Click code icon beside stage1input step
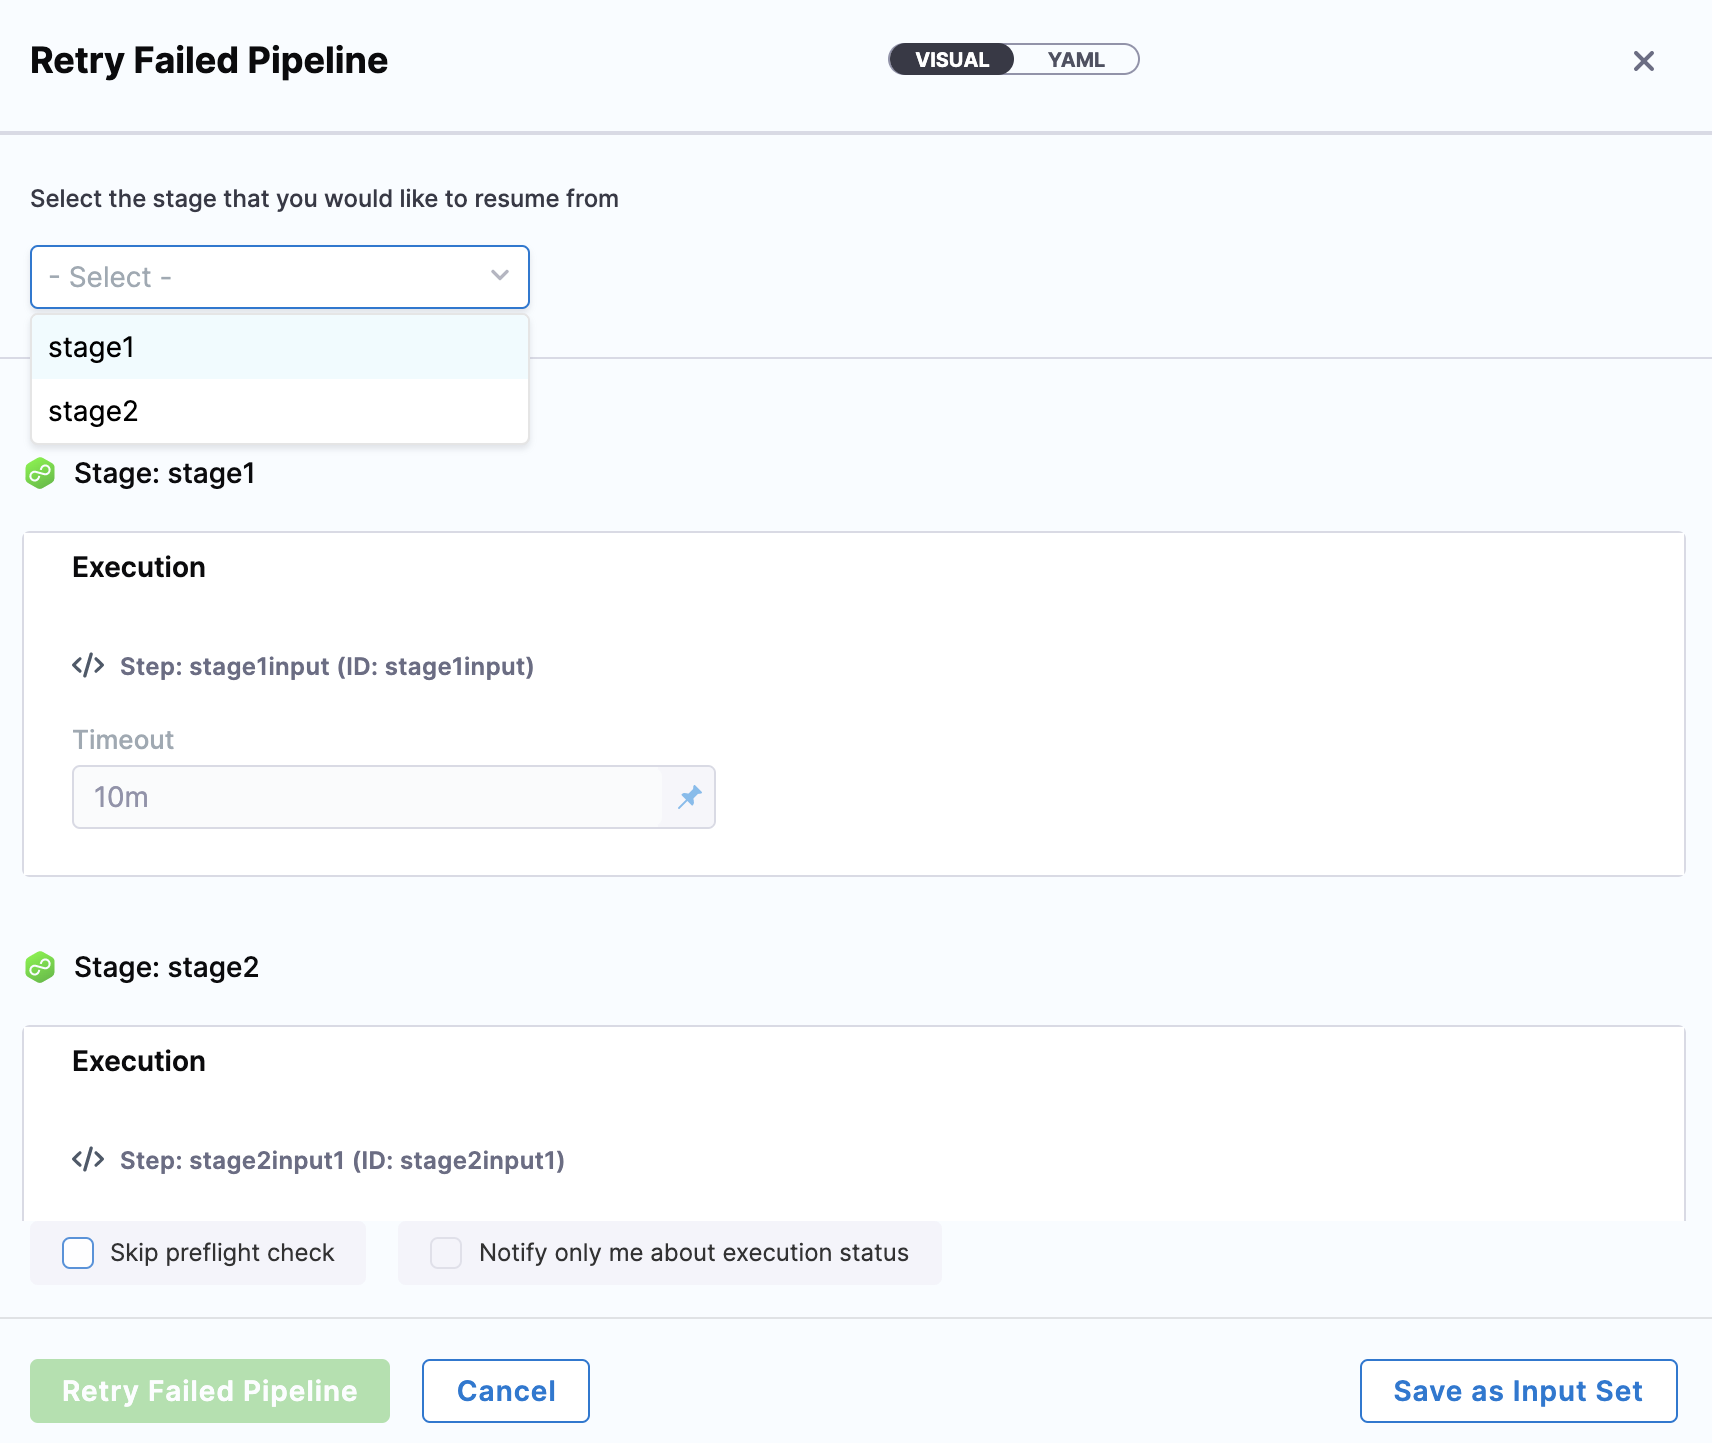Image resolution: width=1712 pixels, height=1443 pixels. pos(88,666)
